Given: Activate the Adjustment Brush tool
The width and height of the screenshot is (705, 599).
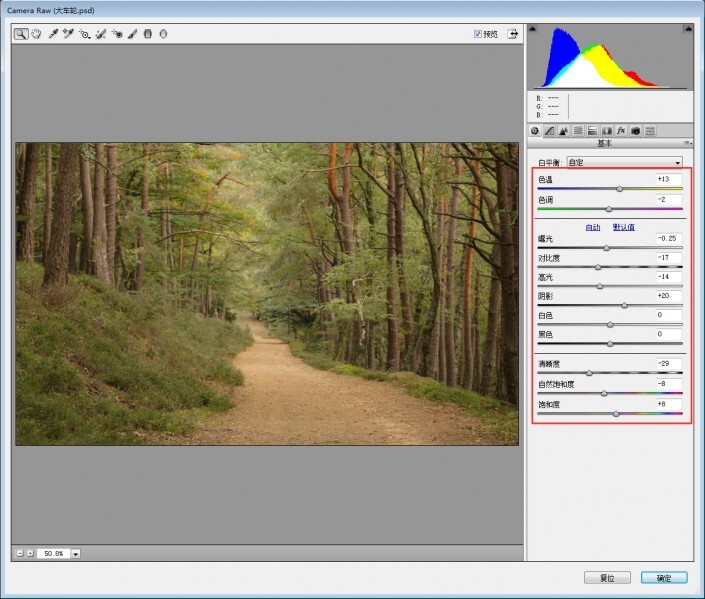Looking at the screenshot, I should tap(132, 33).
